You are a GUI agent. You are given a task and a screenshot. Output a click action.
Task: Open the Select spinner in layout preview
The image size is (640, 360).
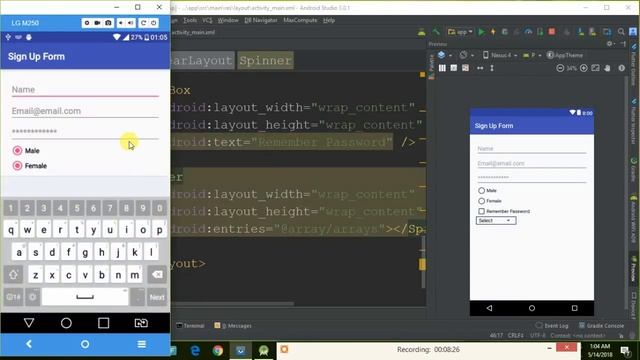tap(496, 220)
